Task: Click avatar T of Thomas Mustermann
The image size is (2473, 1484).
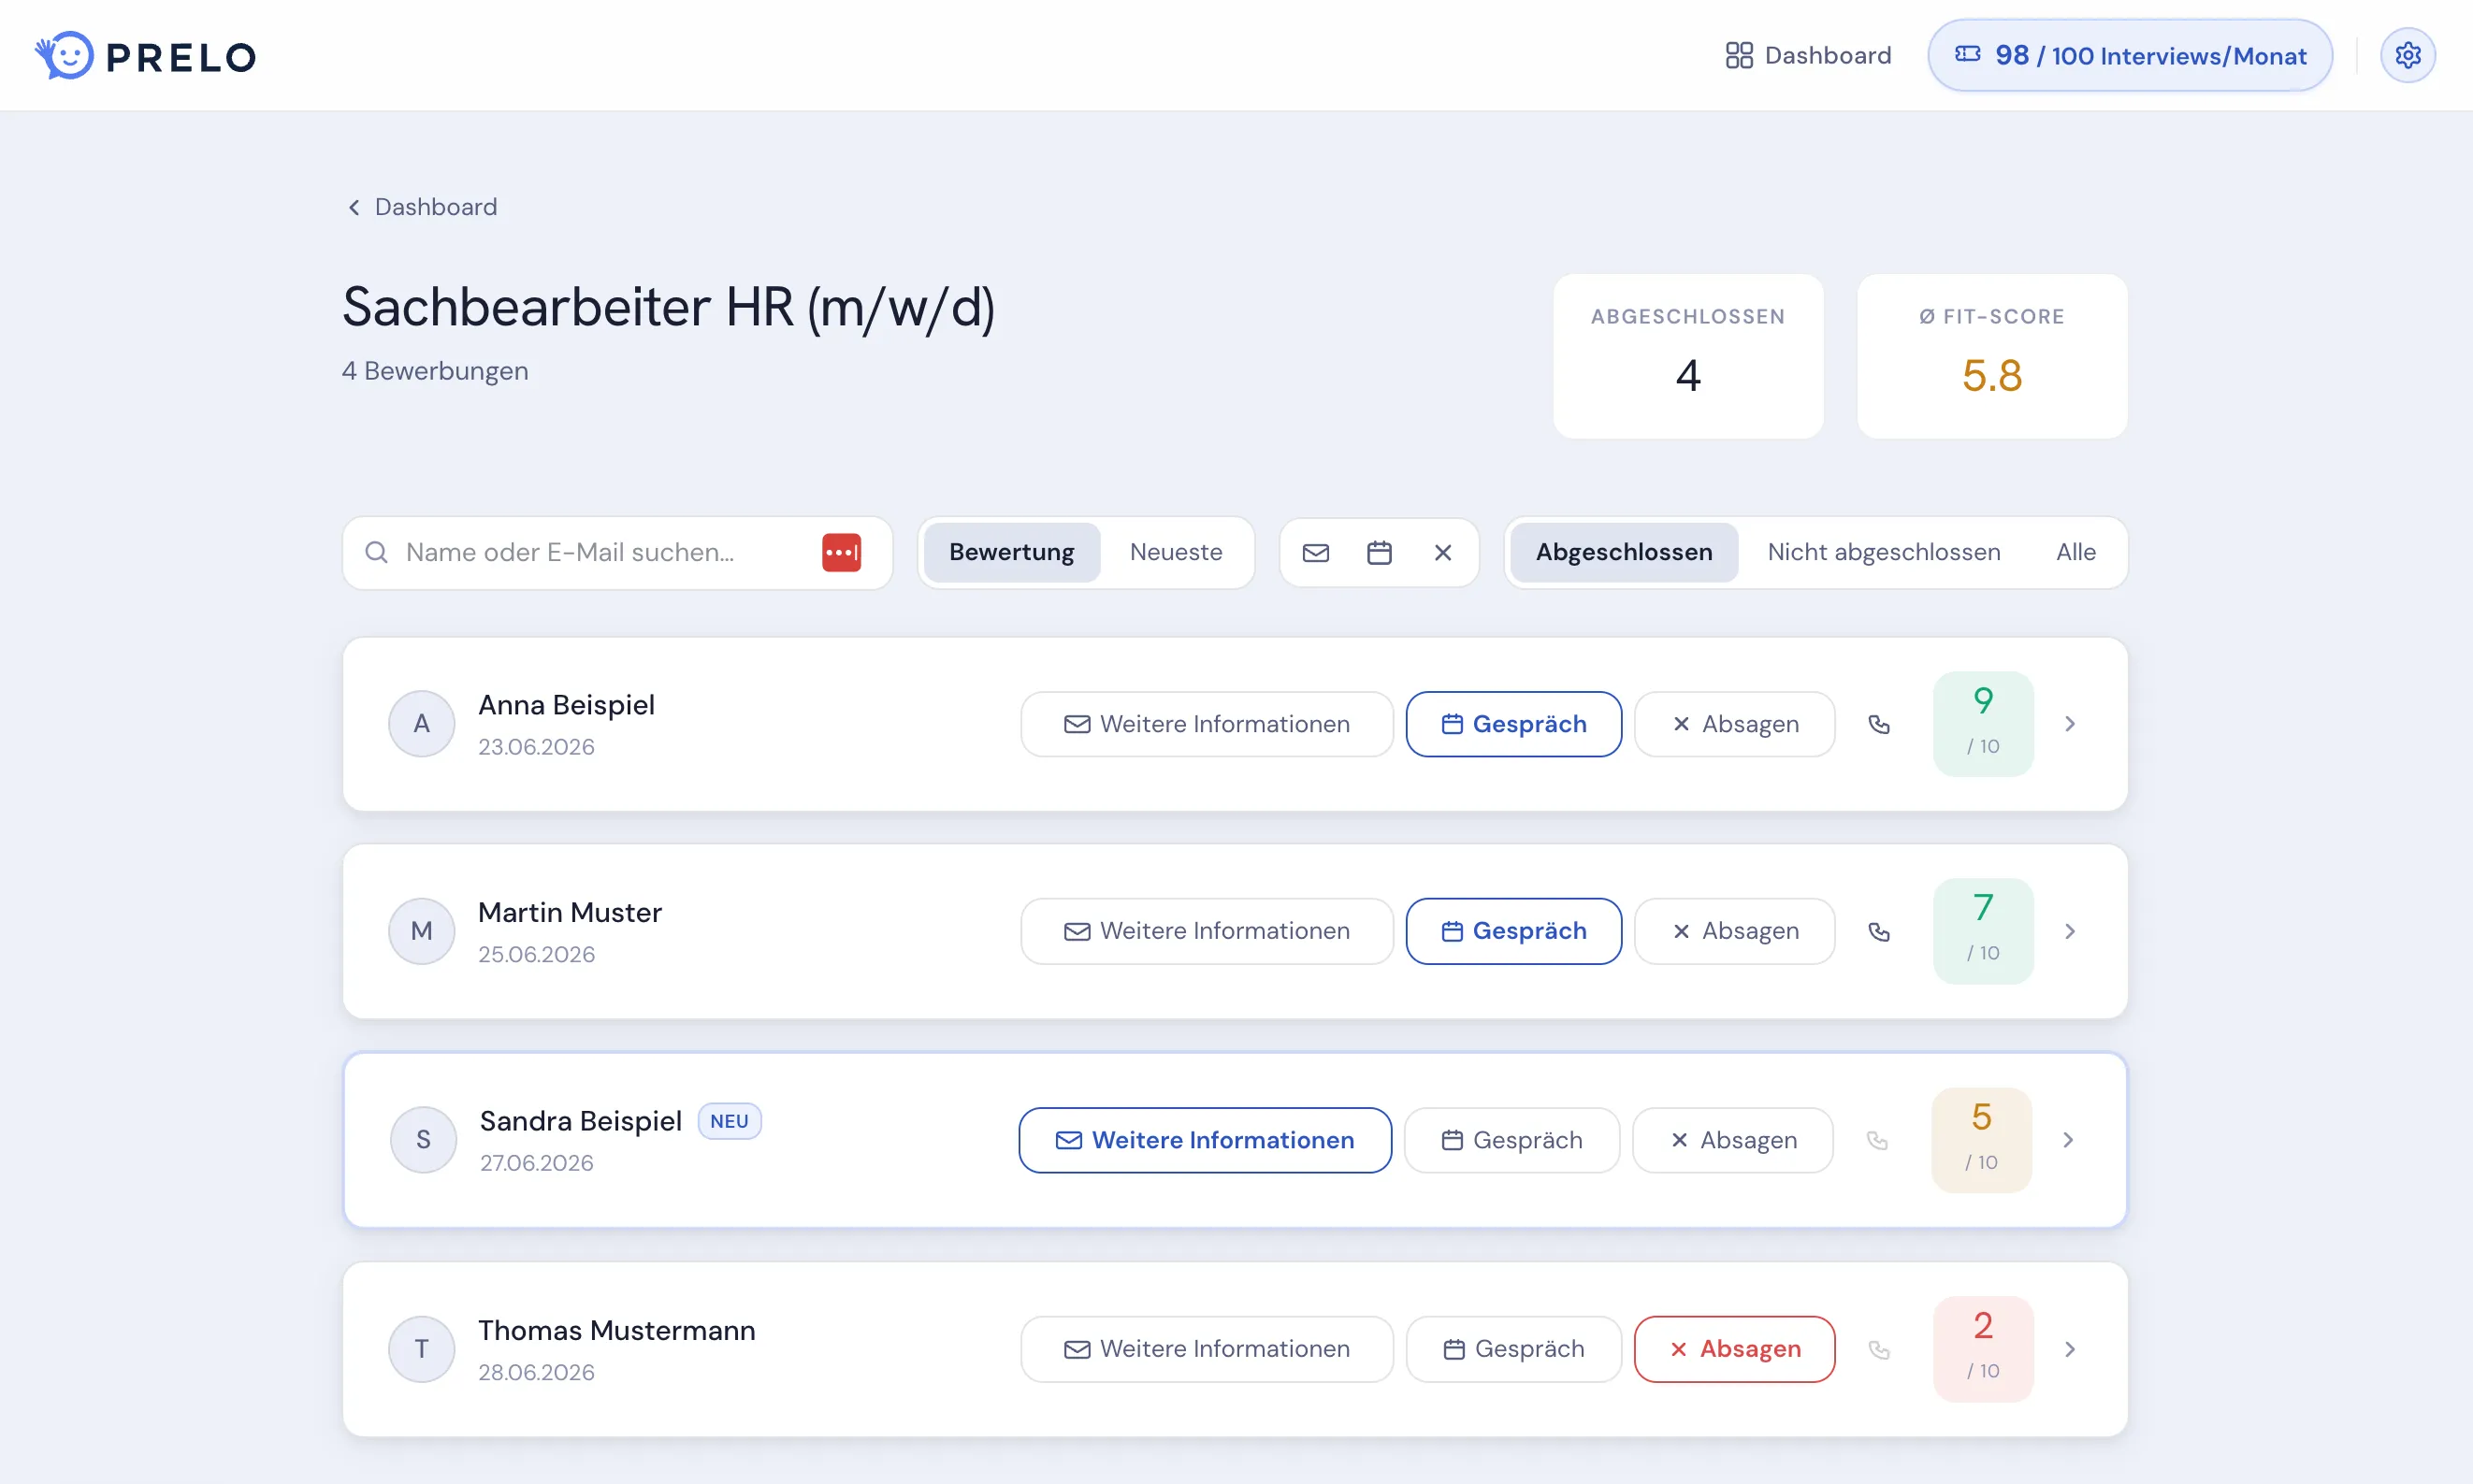Action: pyautogui.click(x=422, y=1349)
